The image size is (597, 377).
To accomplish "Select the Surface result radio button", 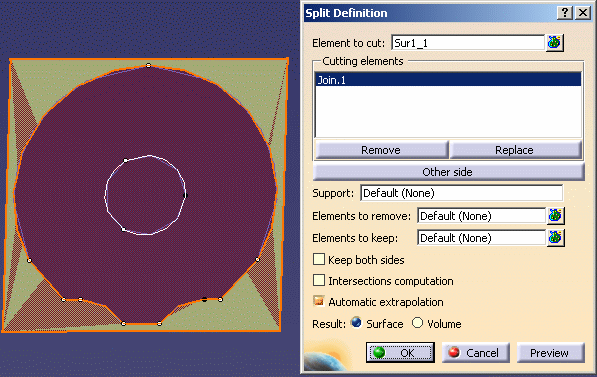I will coord(356,323).
